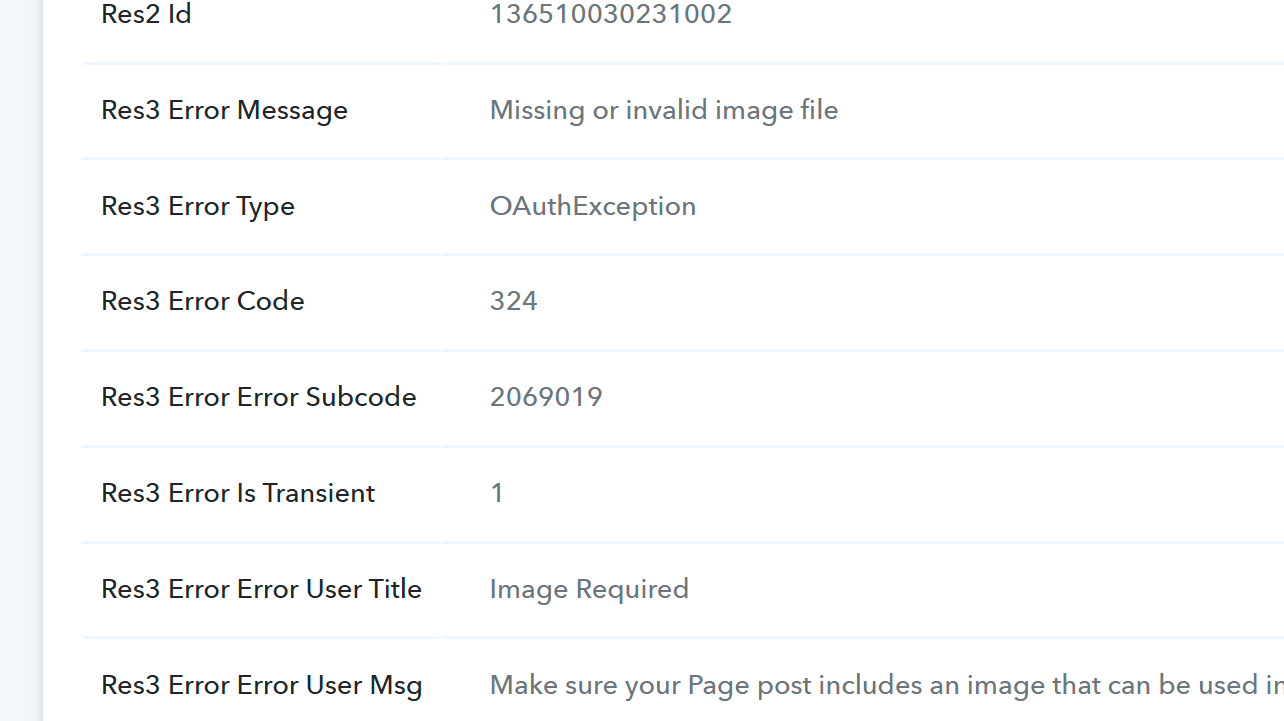Click the word 'Subcode' in the row label
The width and height of the screenshot is (1284, 721).
(361, 397)
